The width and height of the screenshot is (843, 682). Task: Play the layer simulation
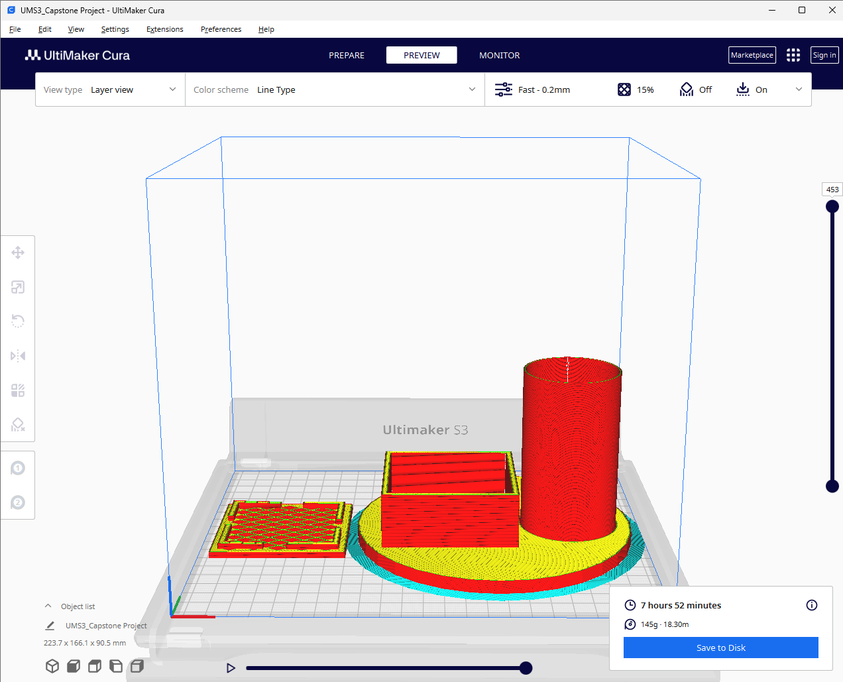(x=231, y=668)
